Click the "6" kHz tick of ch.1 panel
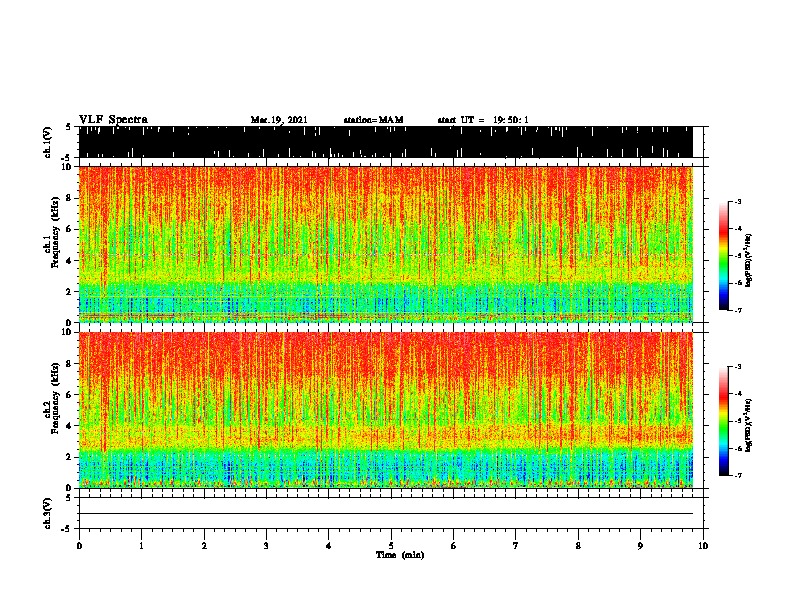Image resolution: width=792 pixels, height=612 pixels. [x=70, y=229]
